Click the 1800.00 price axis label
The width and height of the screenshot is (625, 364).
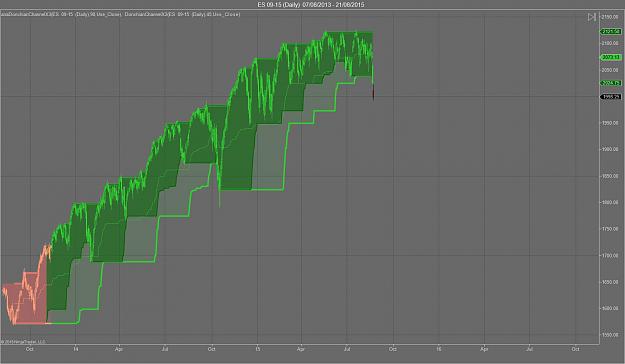click(x=610, y=202)
